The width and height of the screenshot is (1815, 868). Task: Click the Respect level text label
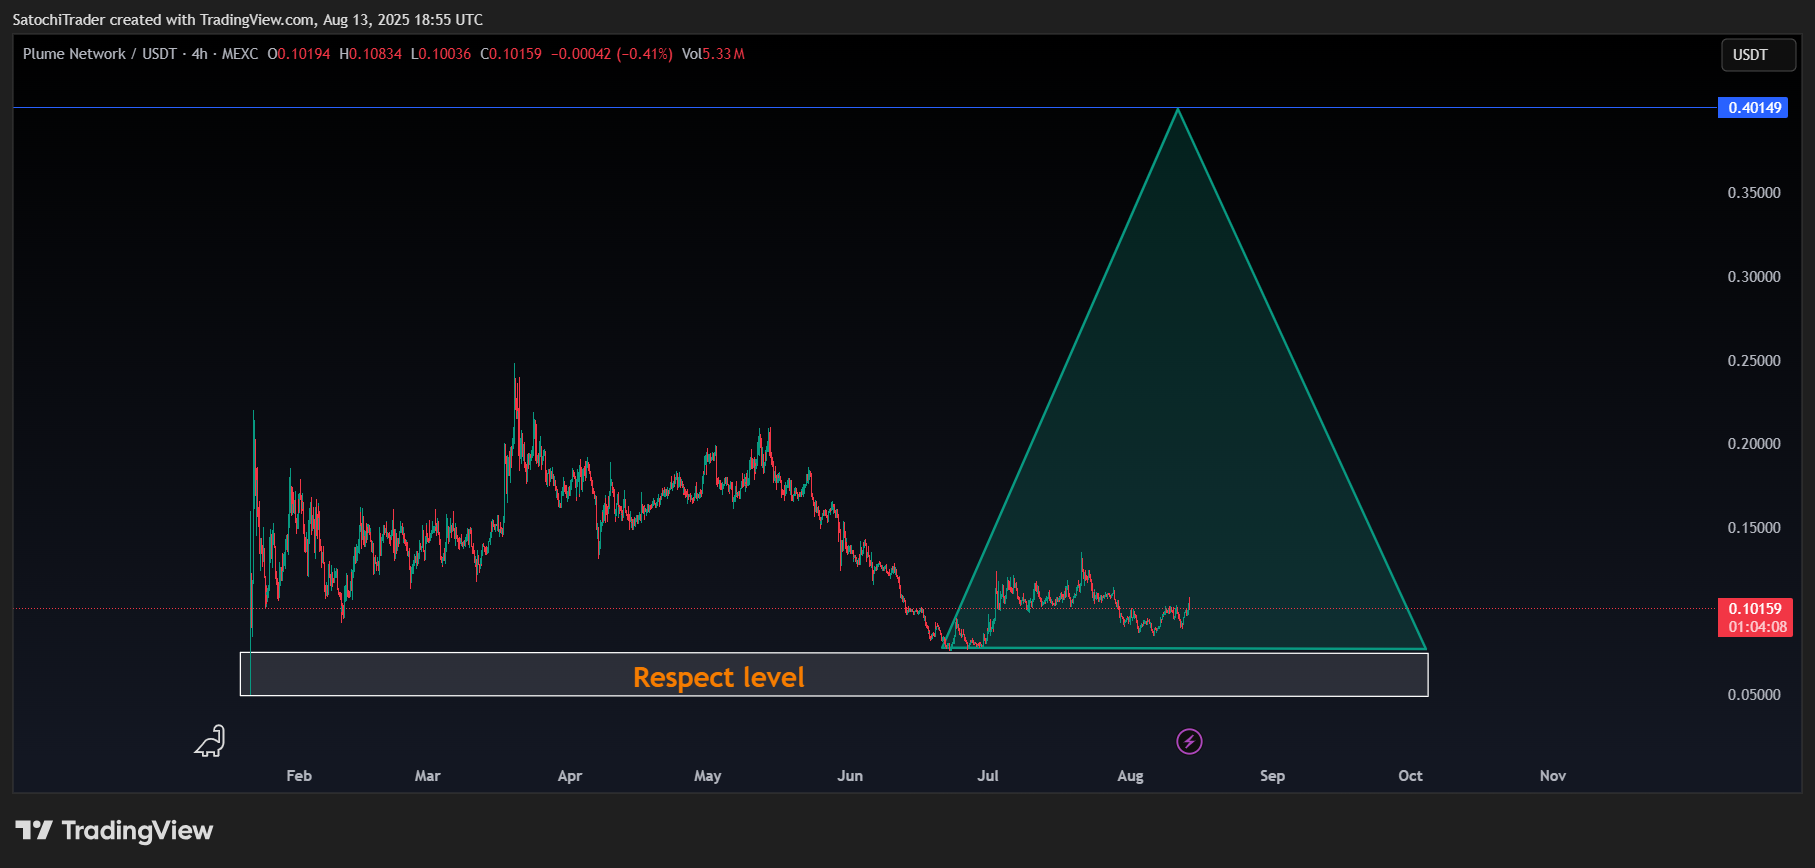pyautogui.click(x=719, y=677)
